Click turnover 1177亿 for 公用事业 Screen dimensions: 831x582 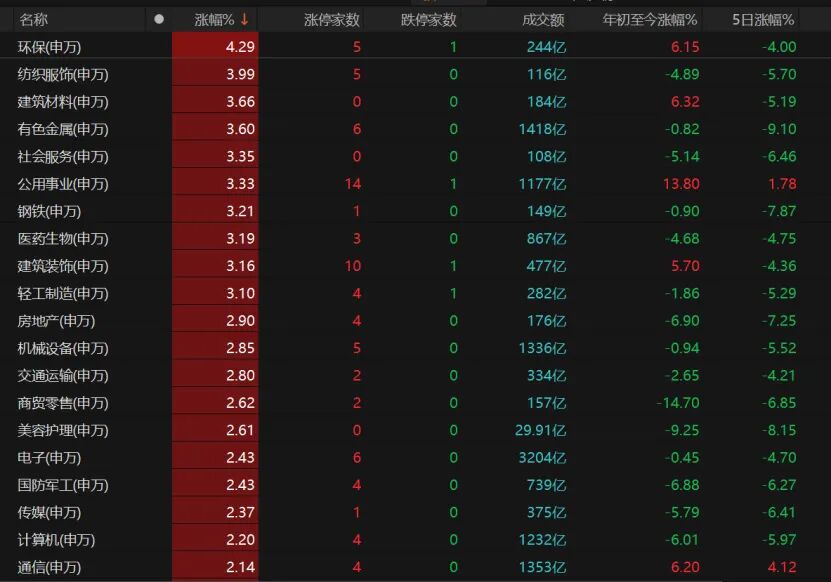click(542, 184)
